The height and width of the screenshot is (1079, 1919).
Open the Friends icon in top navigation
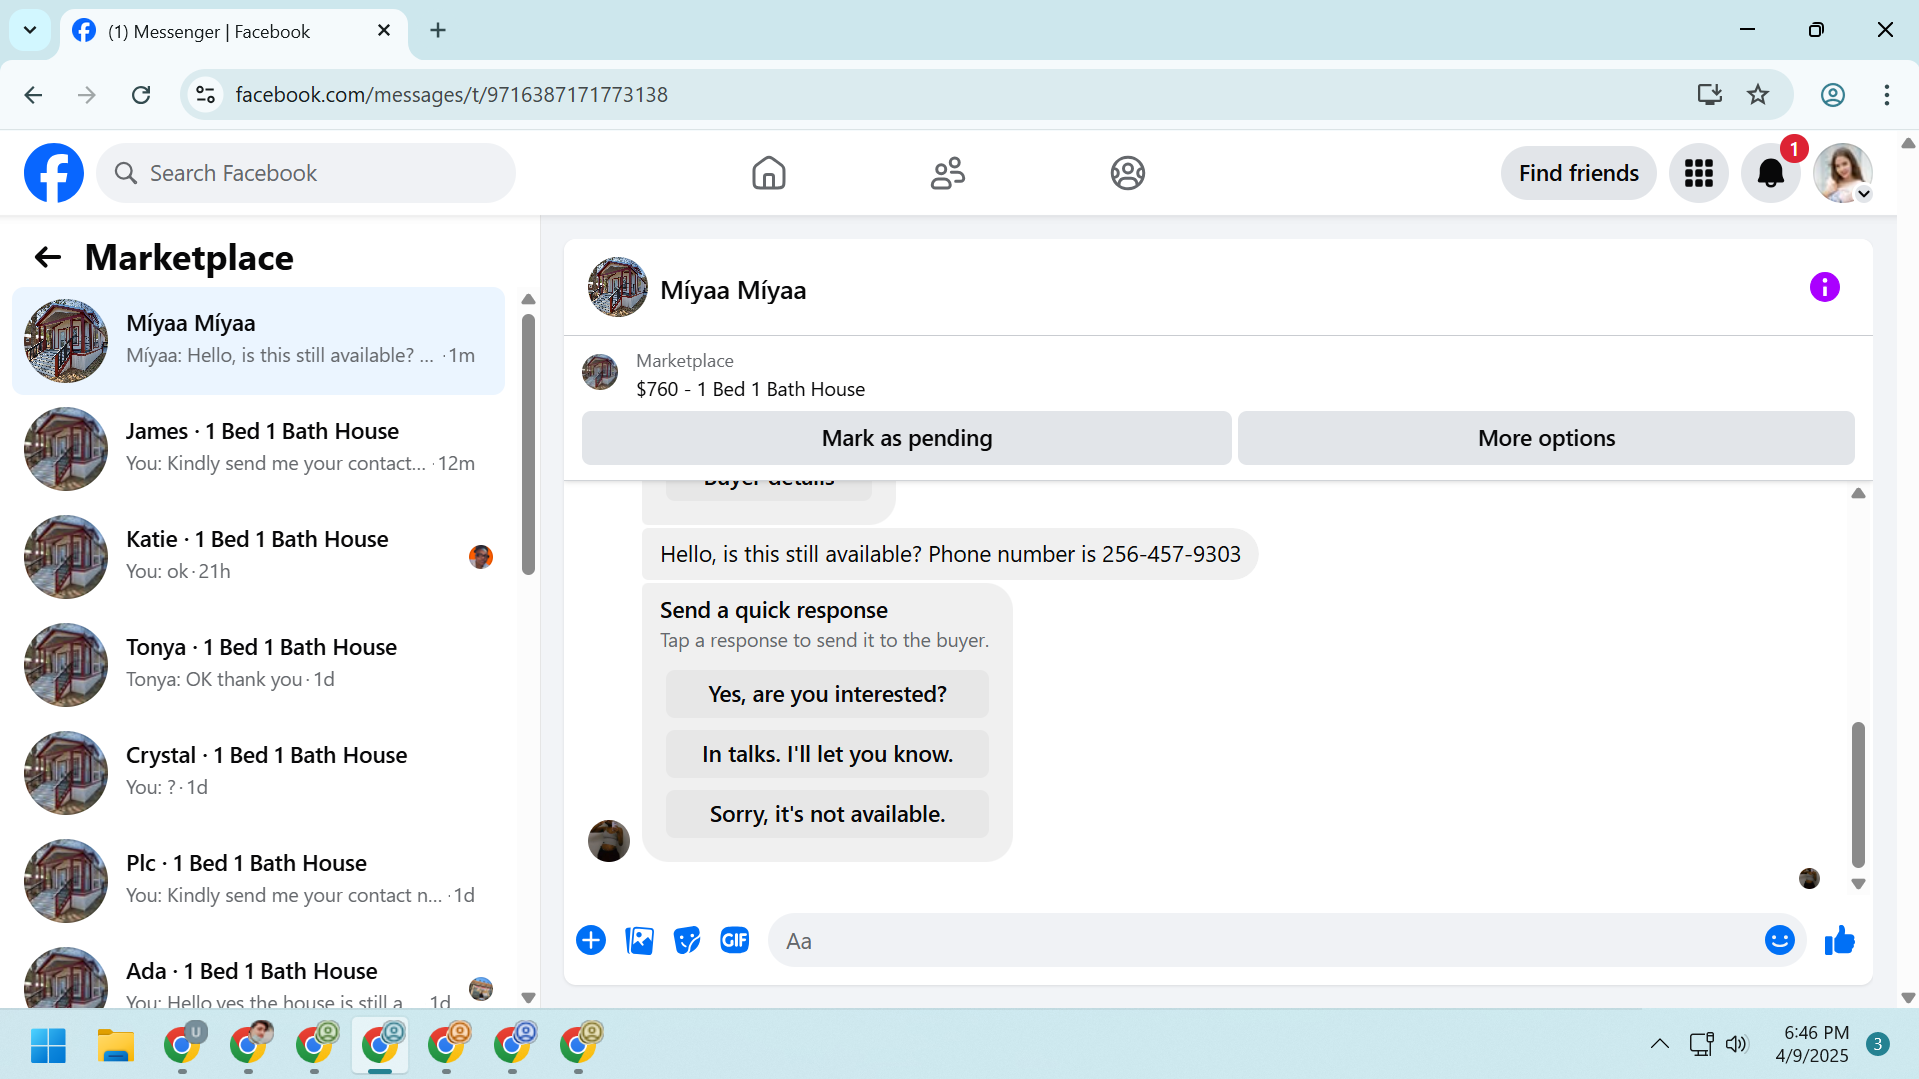point(947,173)
